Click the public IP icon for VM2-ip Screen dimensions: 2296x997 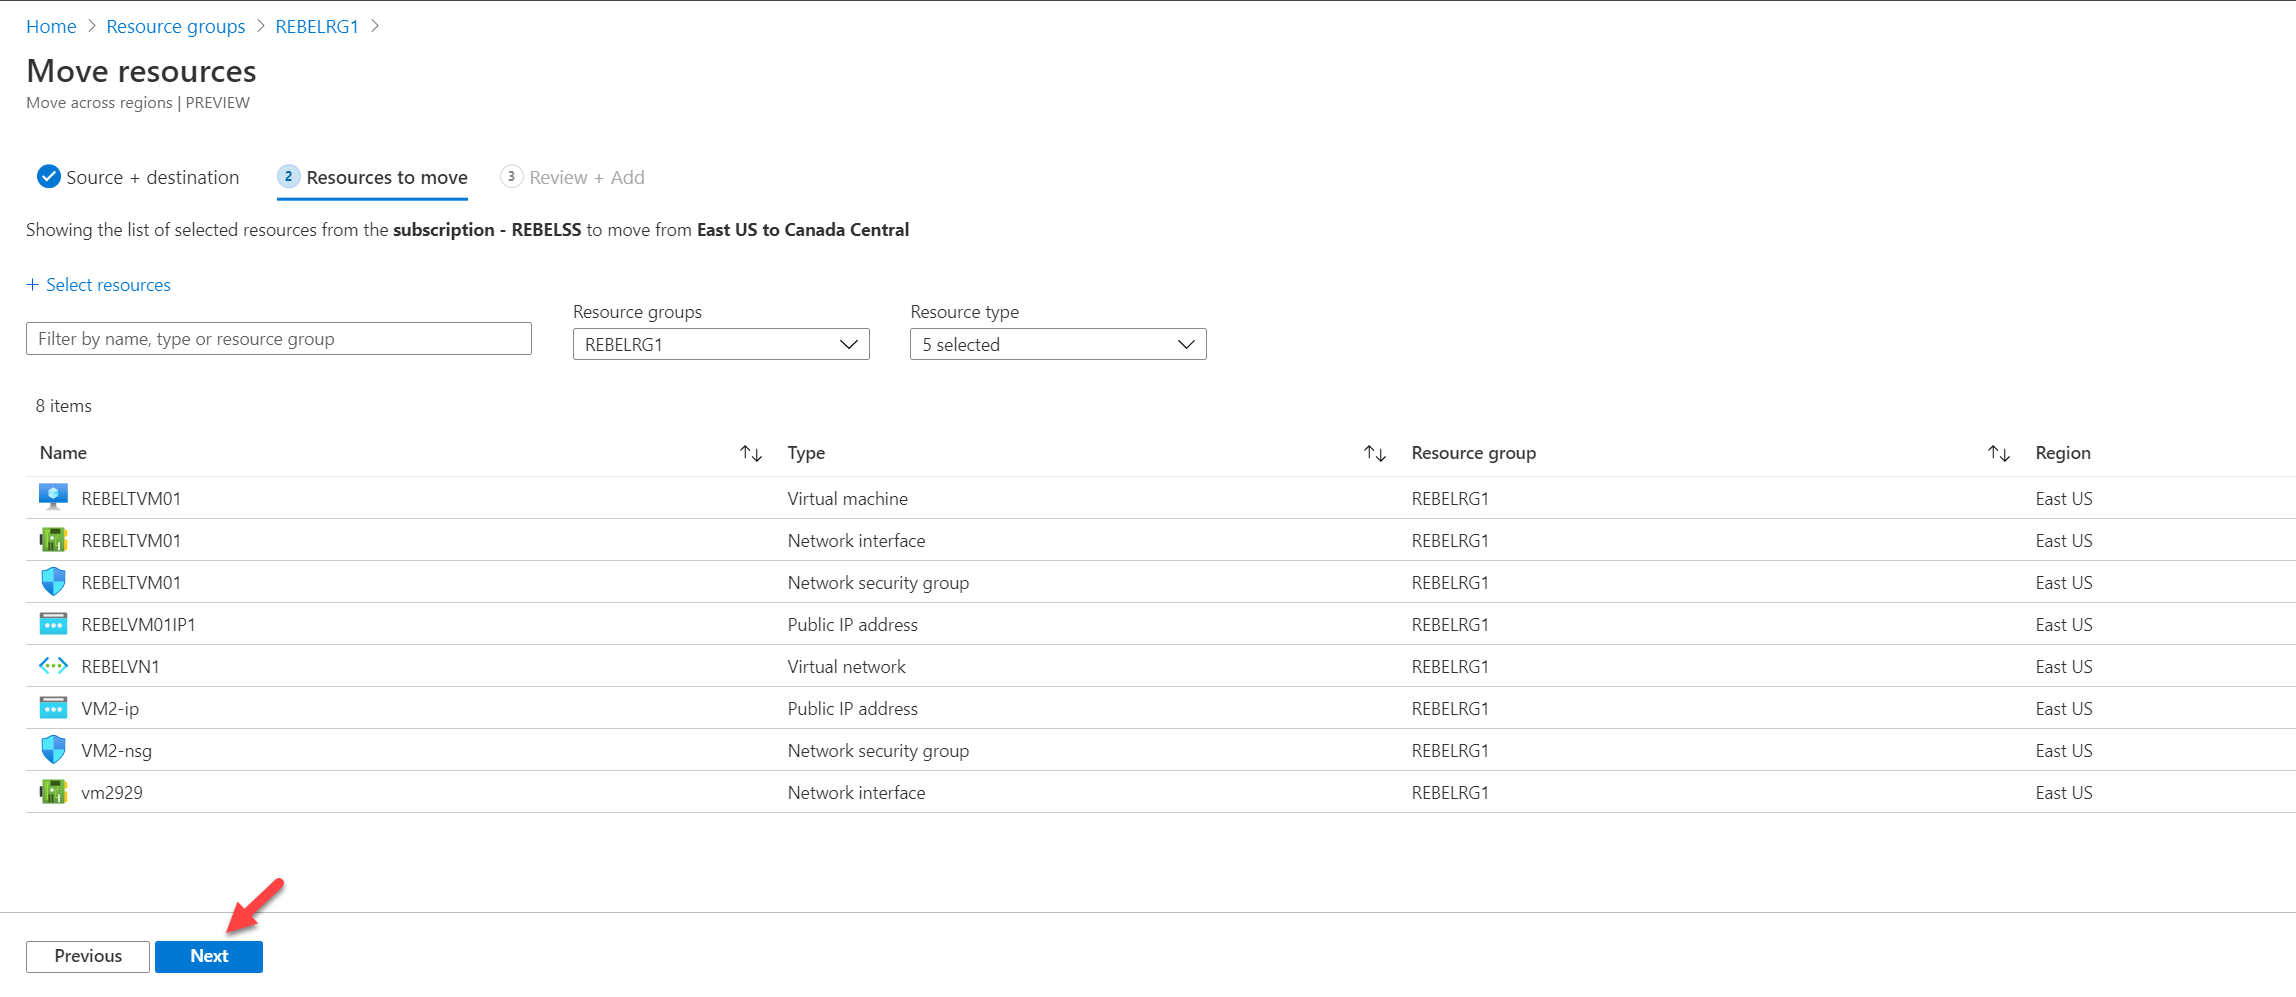pos(52,707)
